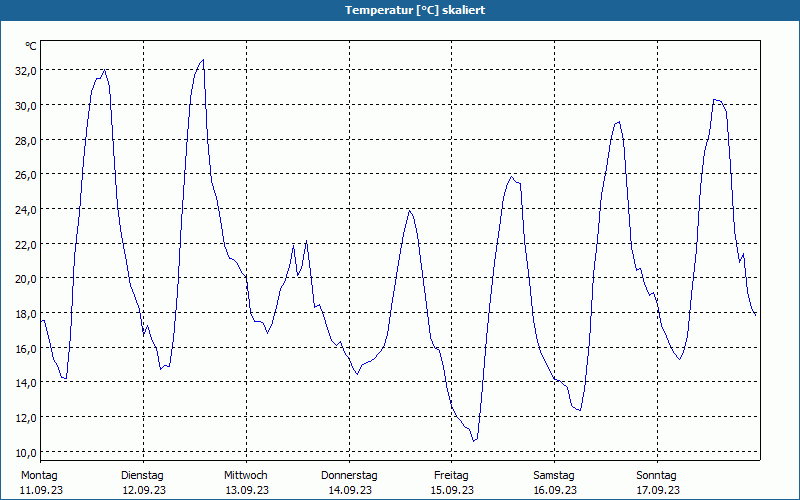Click the Montag day label
The image size is (800, 500).
(39, 476)
